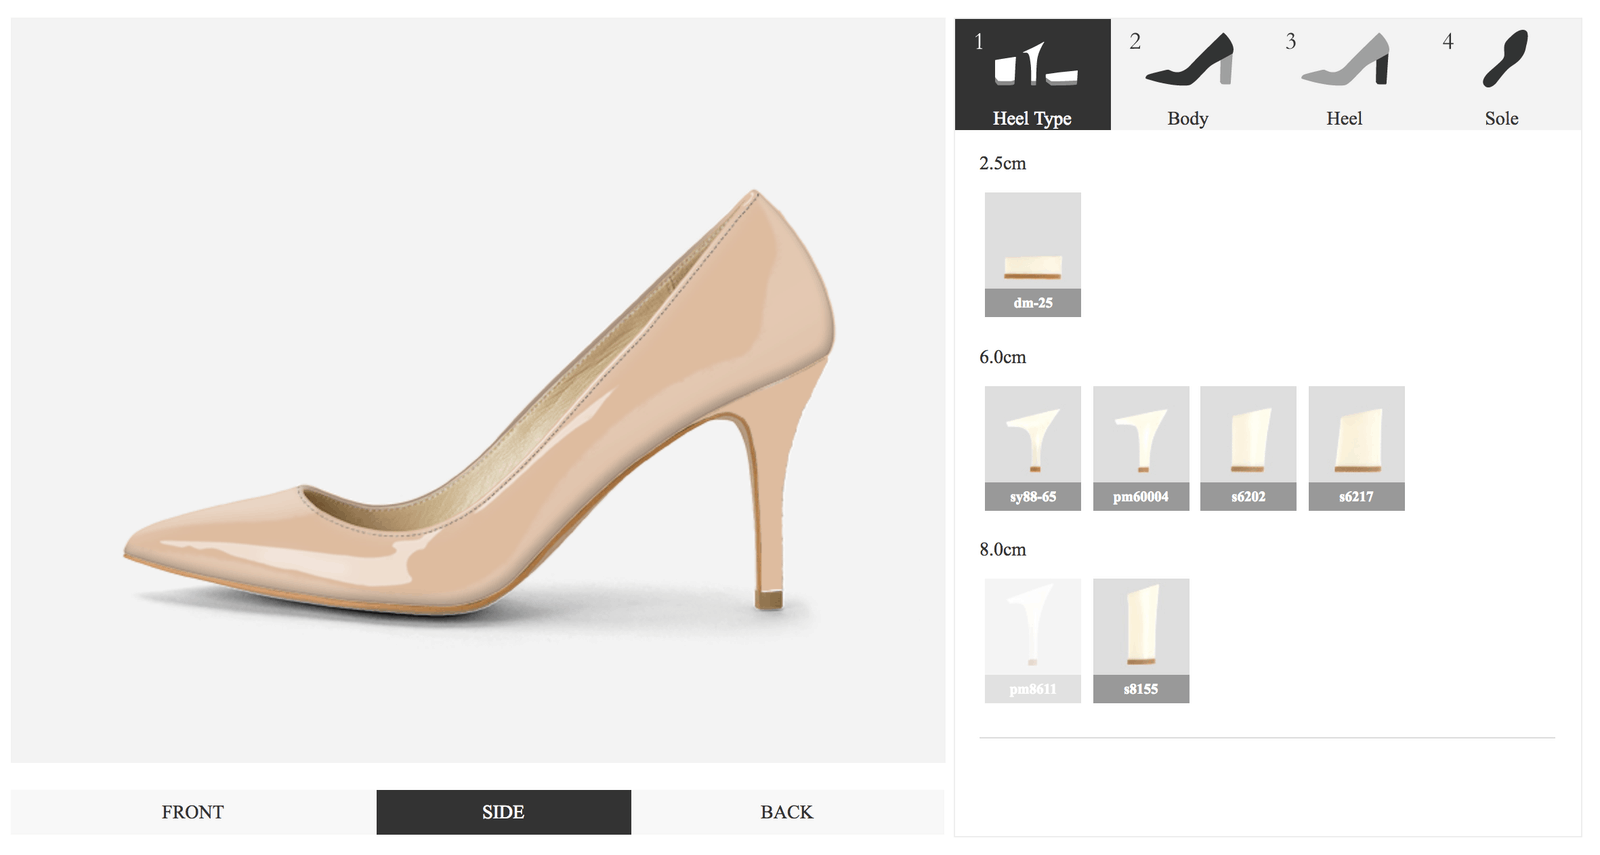
Task: Choose the dm-25 flat heel
Action: coord(1032,254)
